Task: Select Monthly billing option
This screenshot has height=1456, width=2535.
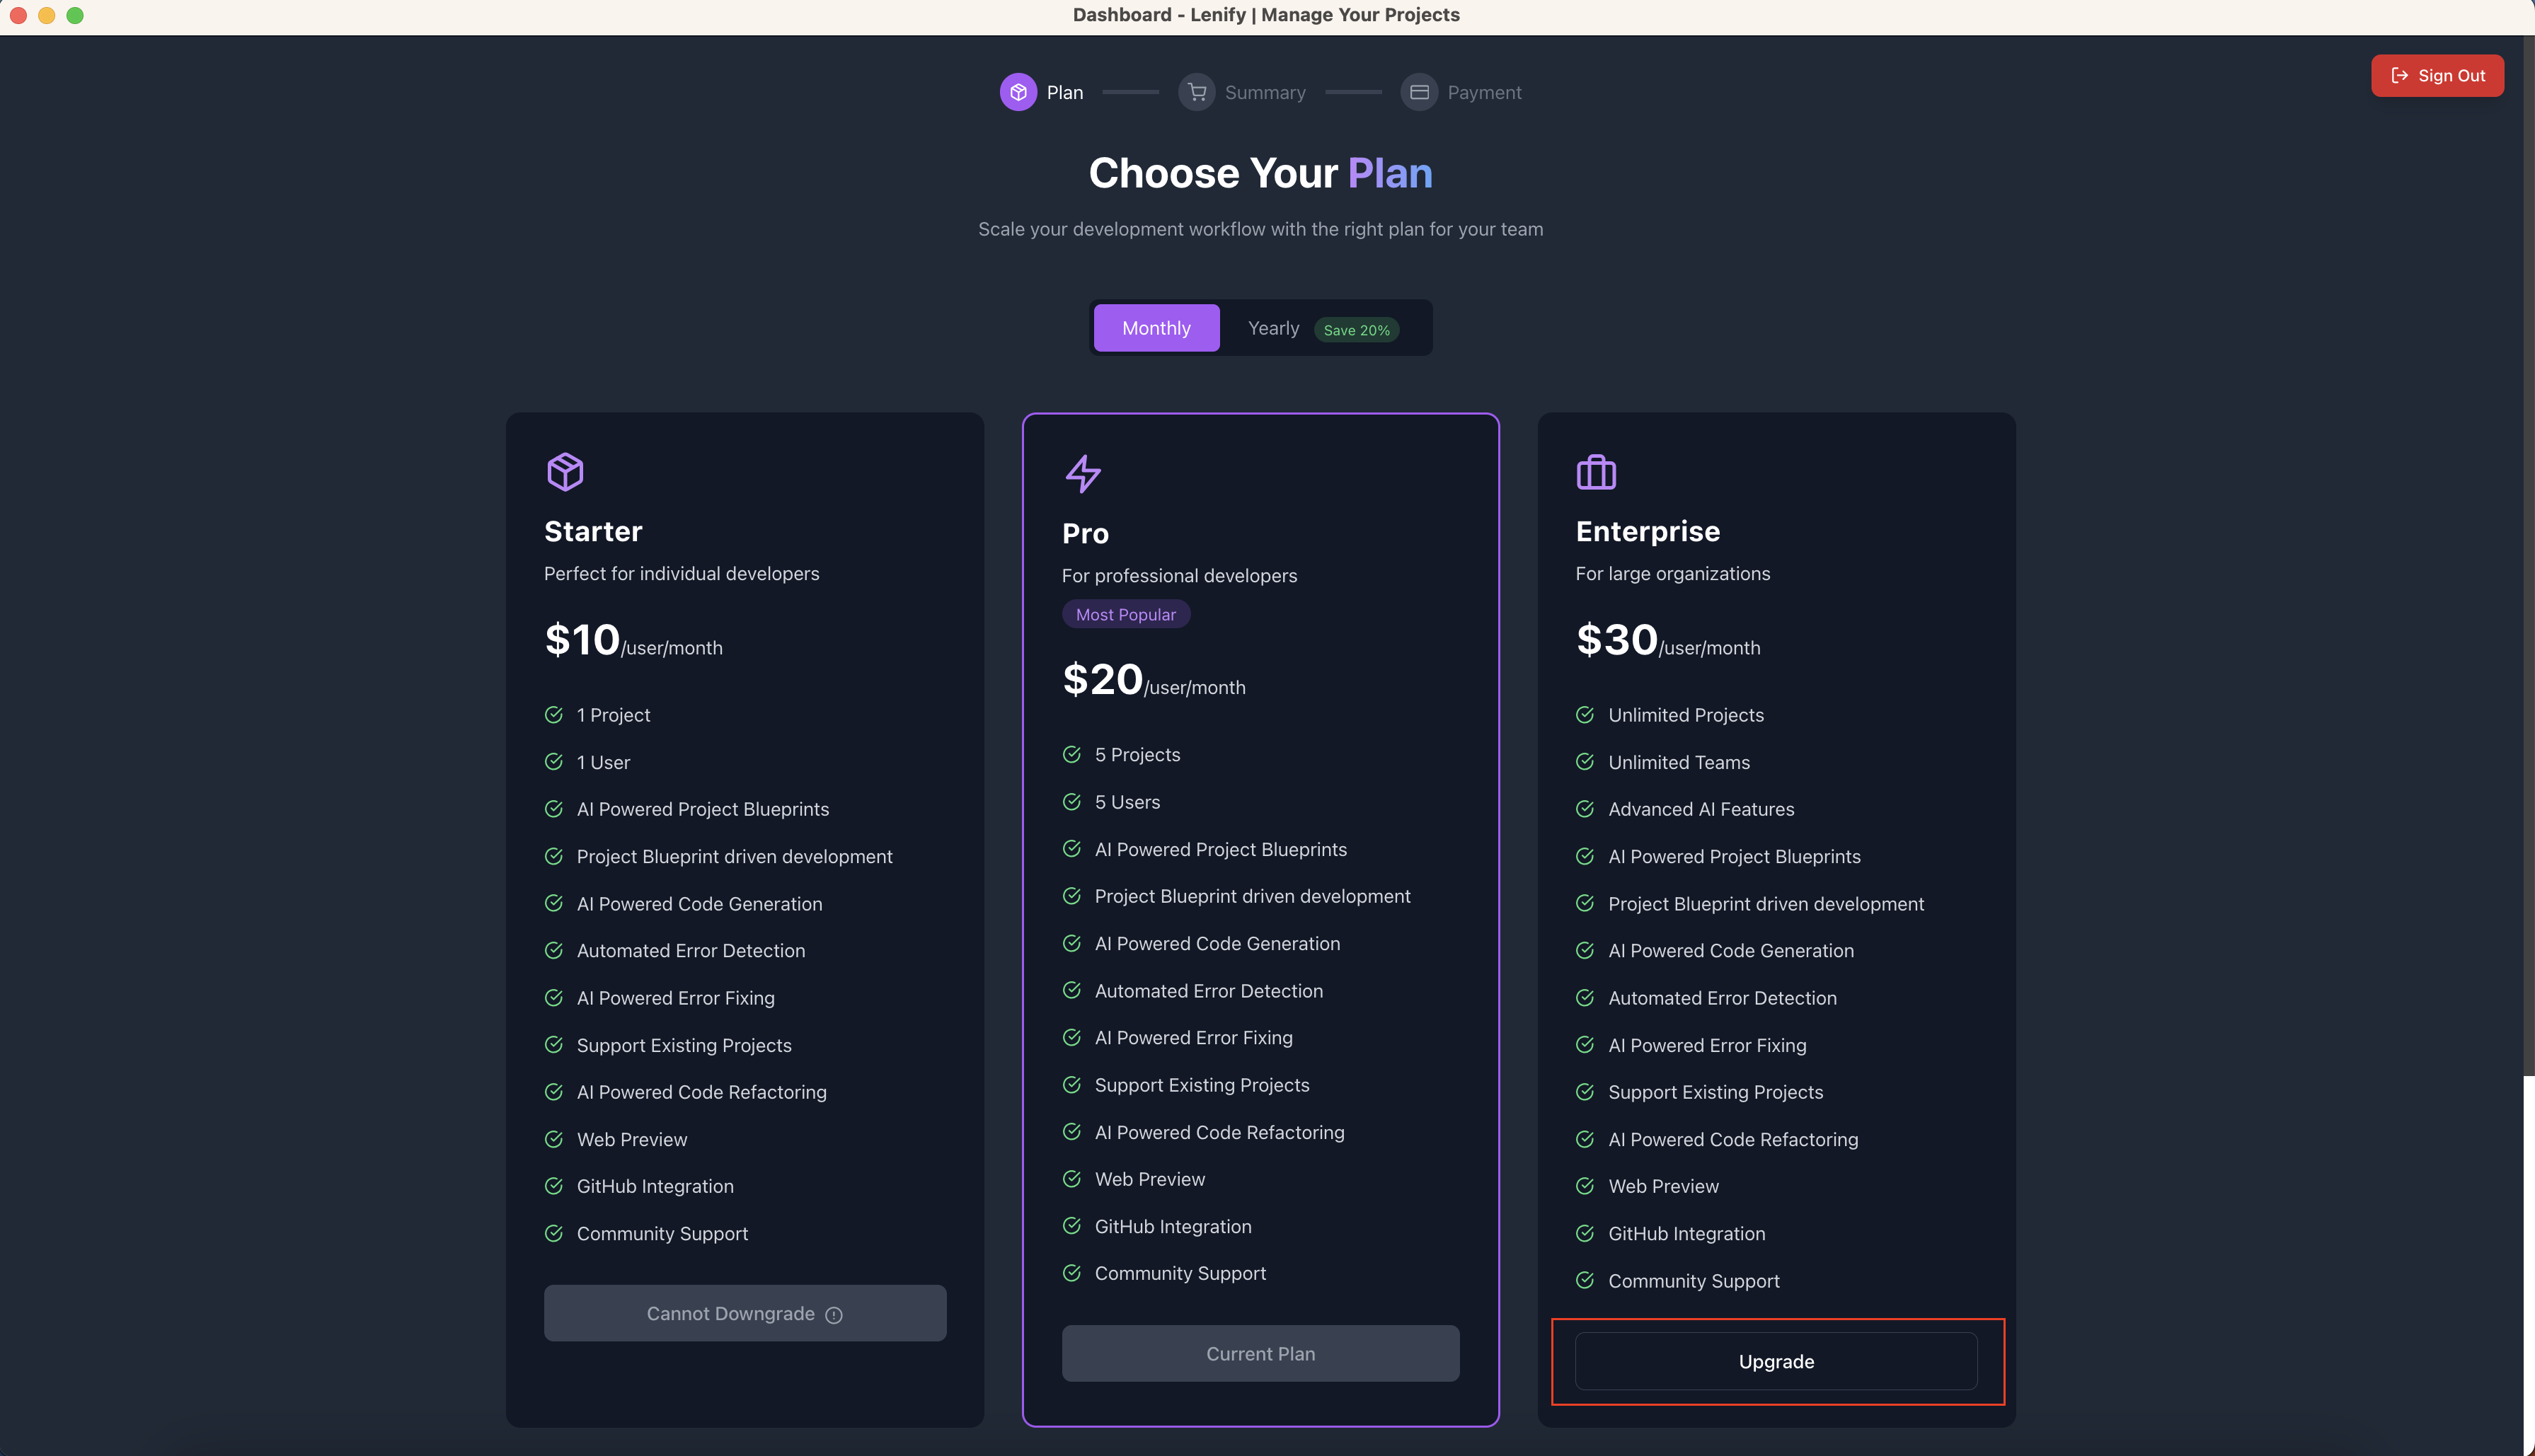Action: click(x=1156, y=327)
